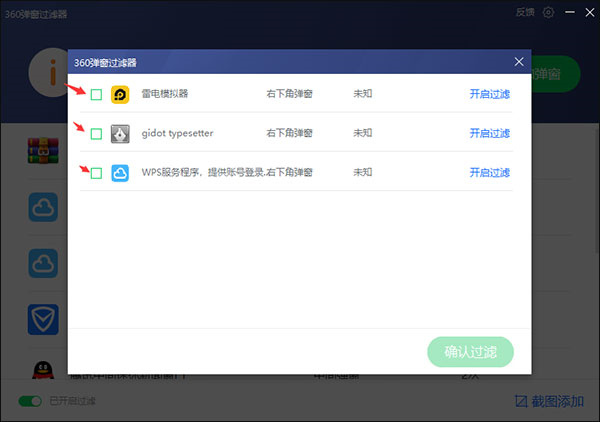600x422 pixels.
Task: Click the yellow 雷电模拟器 app icon
Action: [120, 95]
